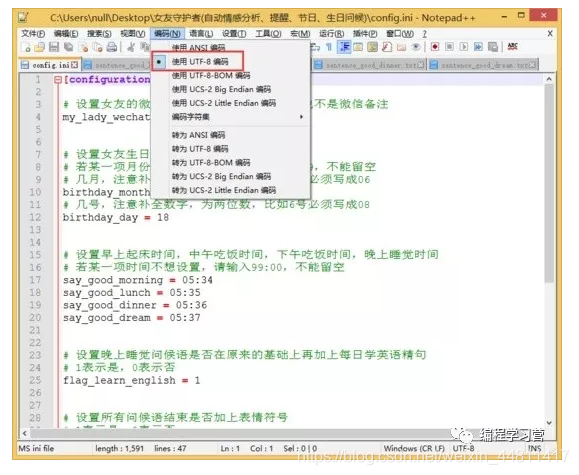The image size is (579, 475).
Task: Open the 搜索(S) menu
Action: pos(99,34)
